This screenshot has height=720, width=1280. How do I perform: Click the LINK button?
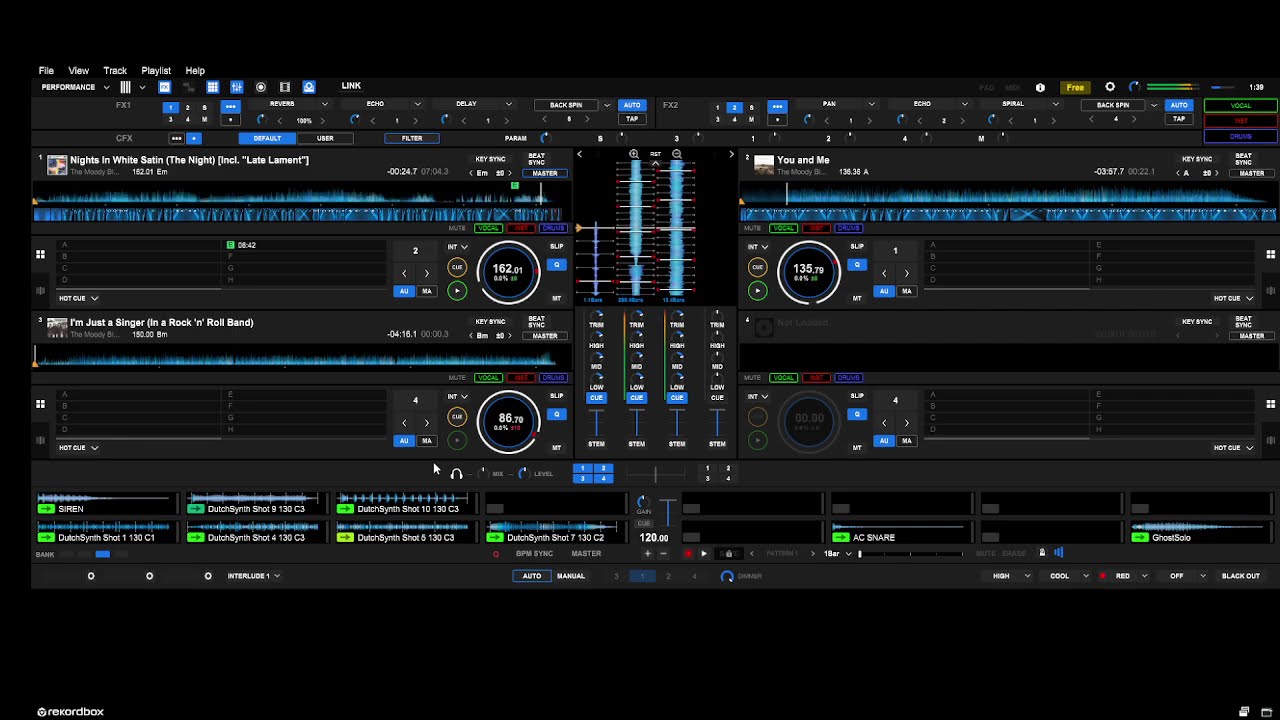coord(351,86)
